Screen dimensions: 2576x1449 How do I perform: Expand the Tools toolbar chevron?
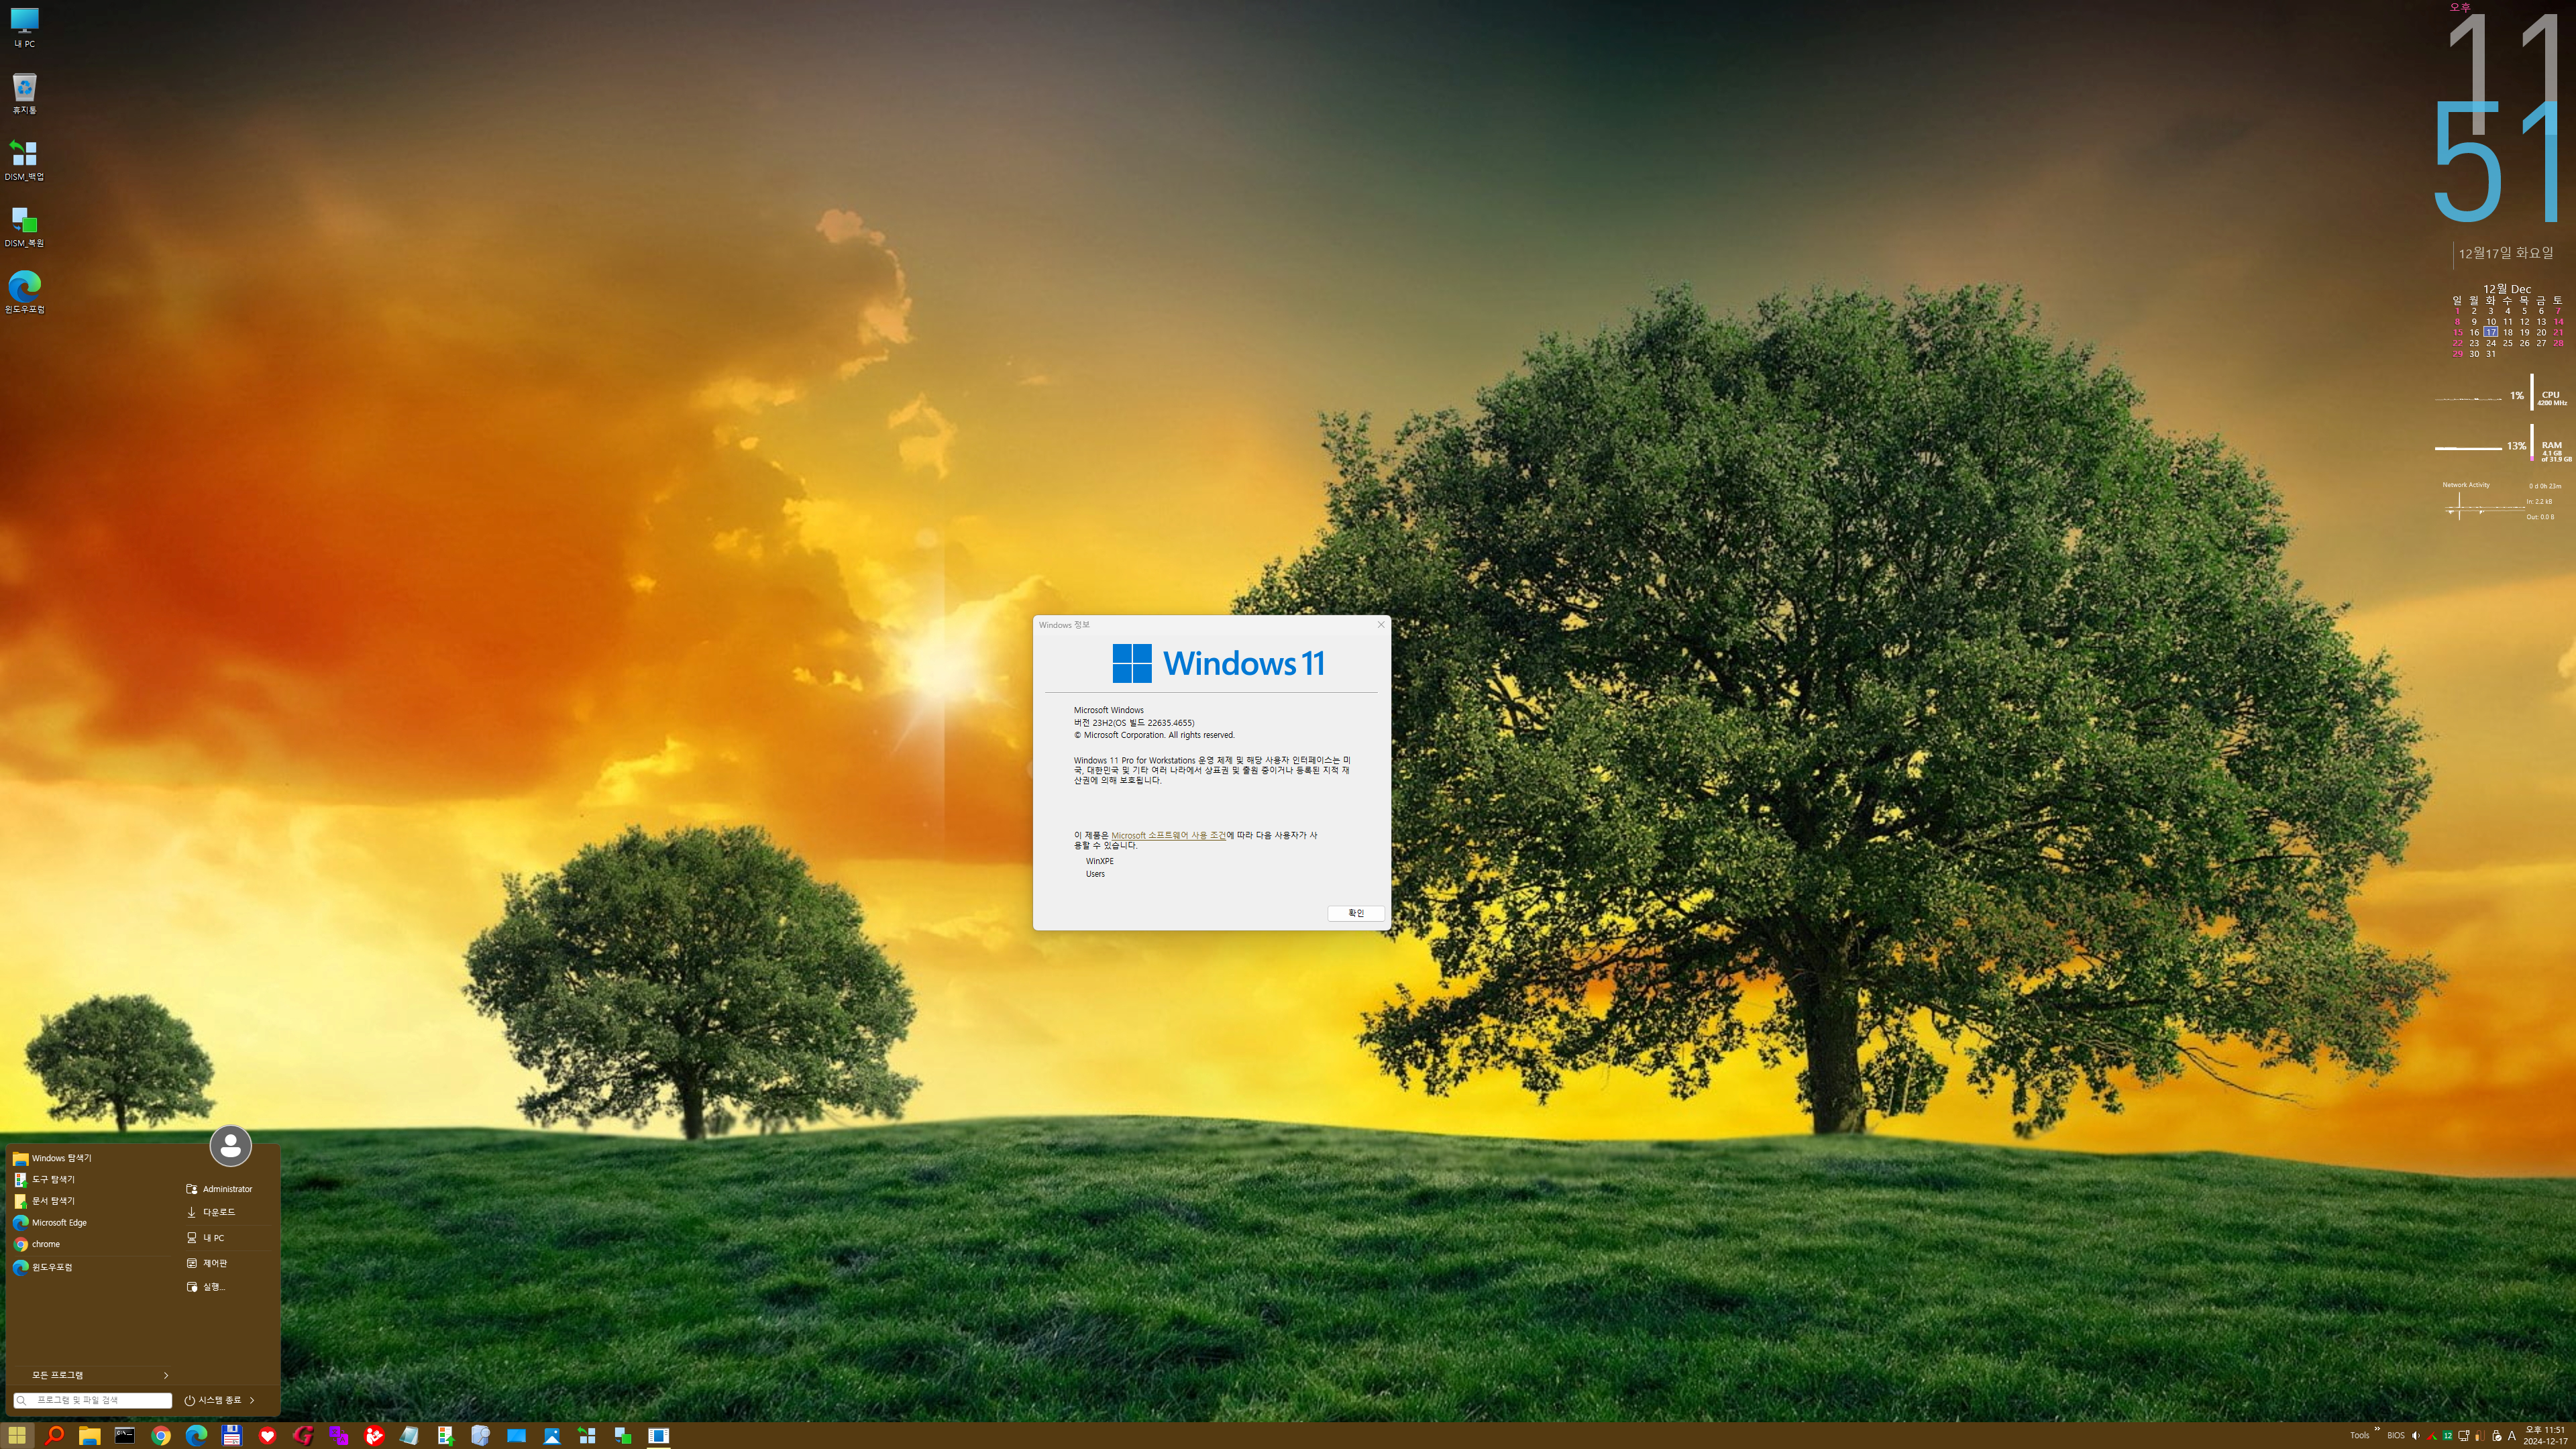click(x=2377, y=1429)
